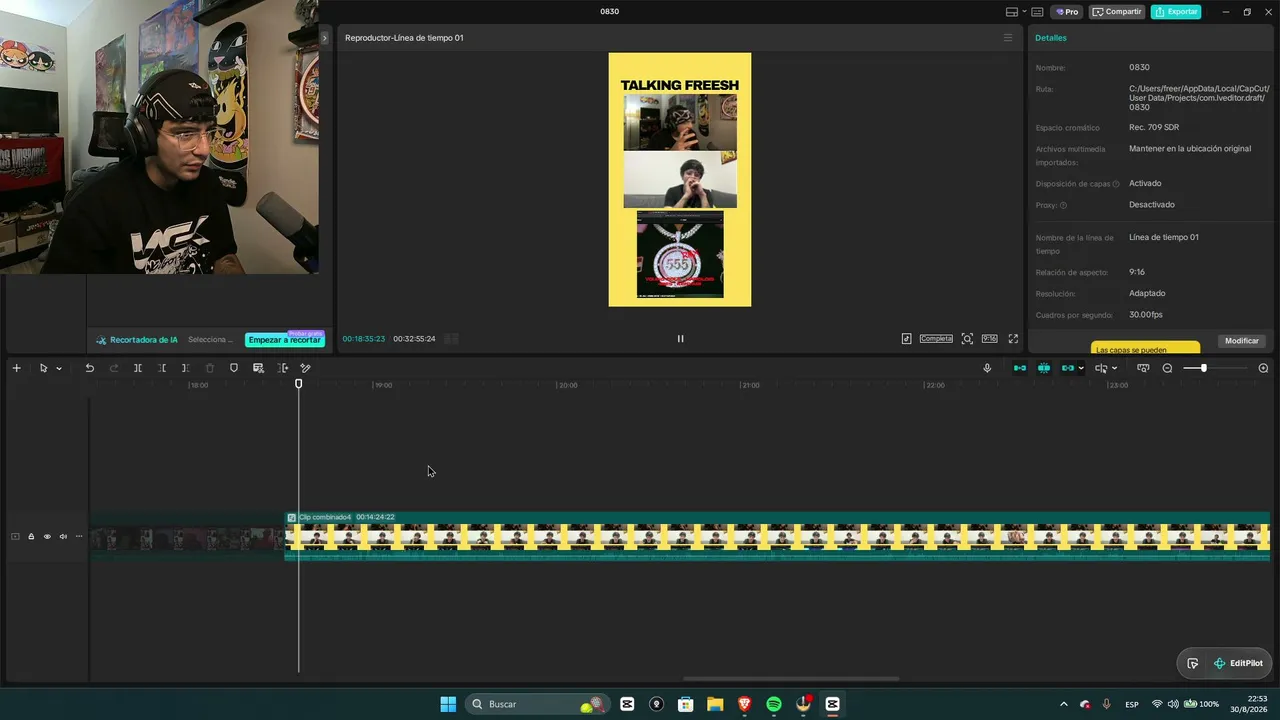Click the trash delete icon in timeline toolbar

(x=210, y=368)
